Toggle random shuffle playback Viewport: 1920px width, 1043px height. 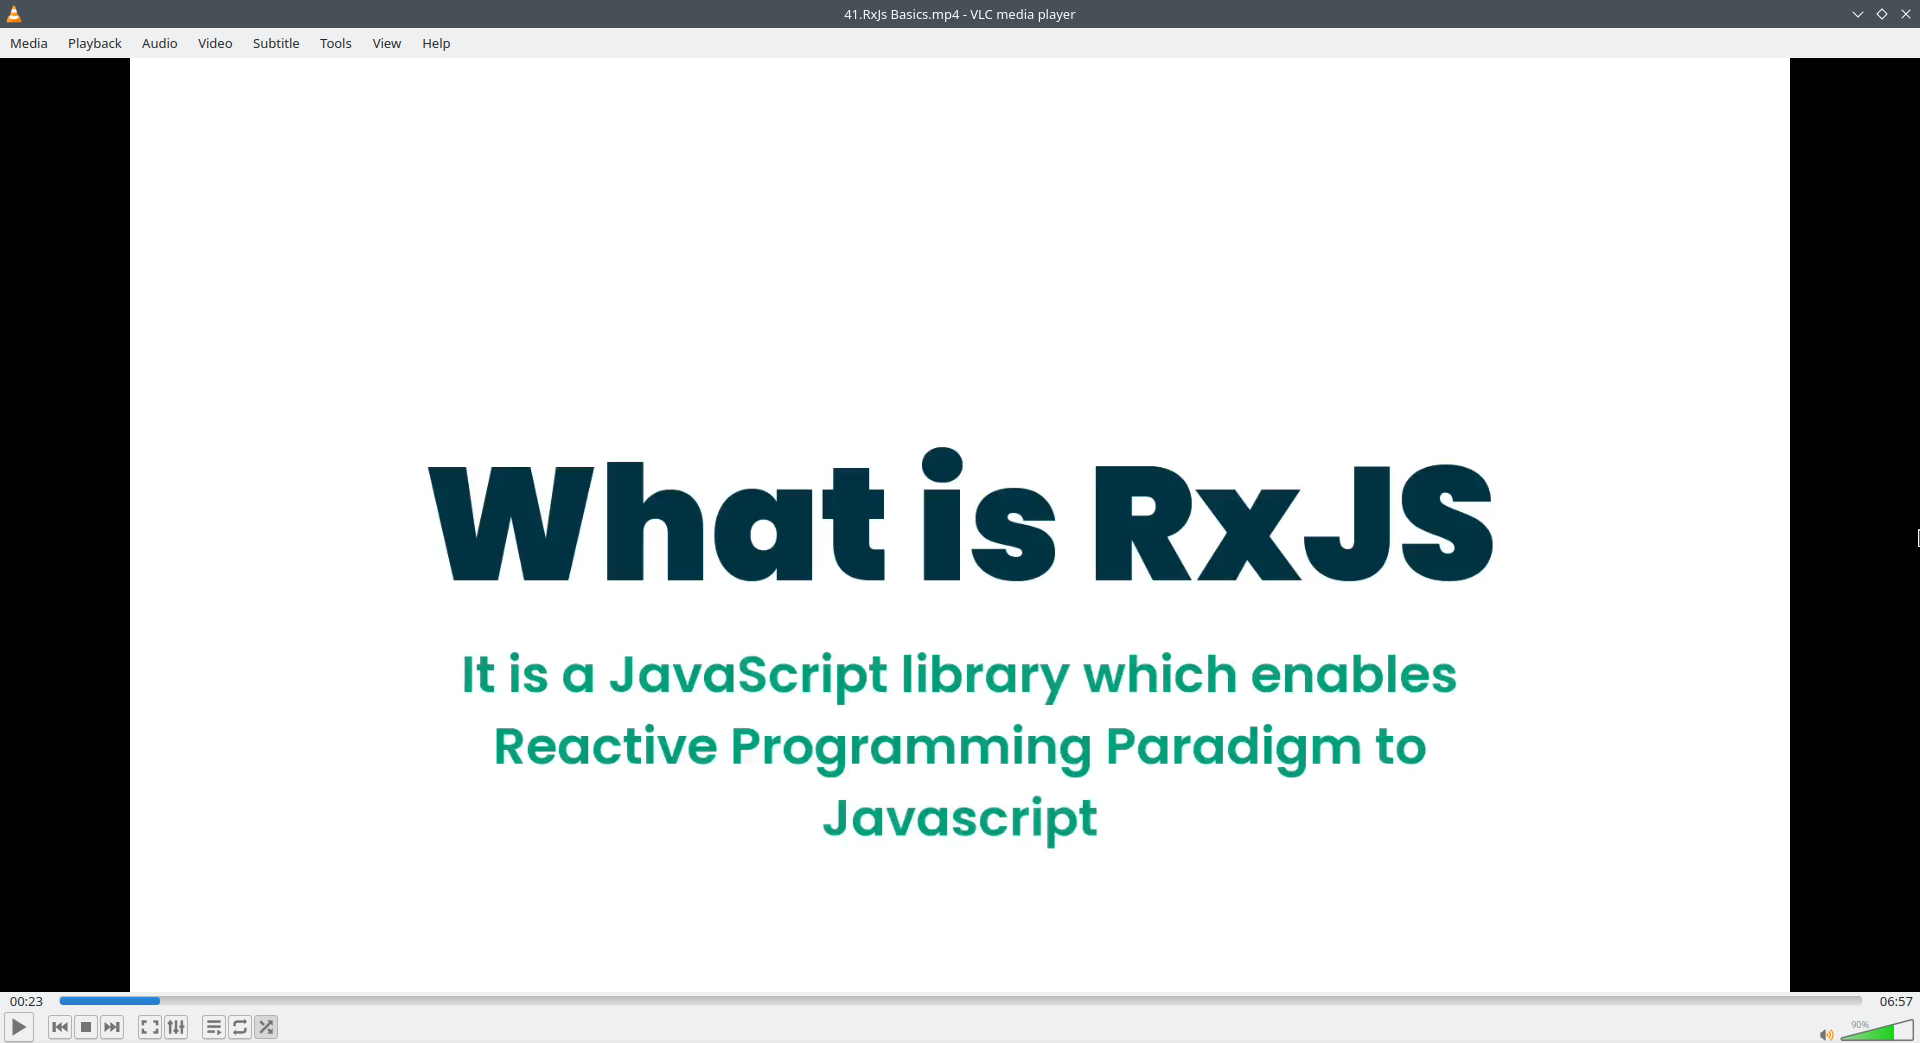click(266, 1027)
